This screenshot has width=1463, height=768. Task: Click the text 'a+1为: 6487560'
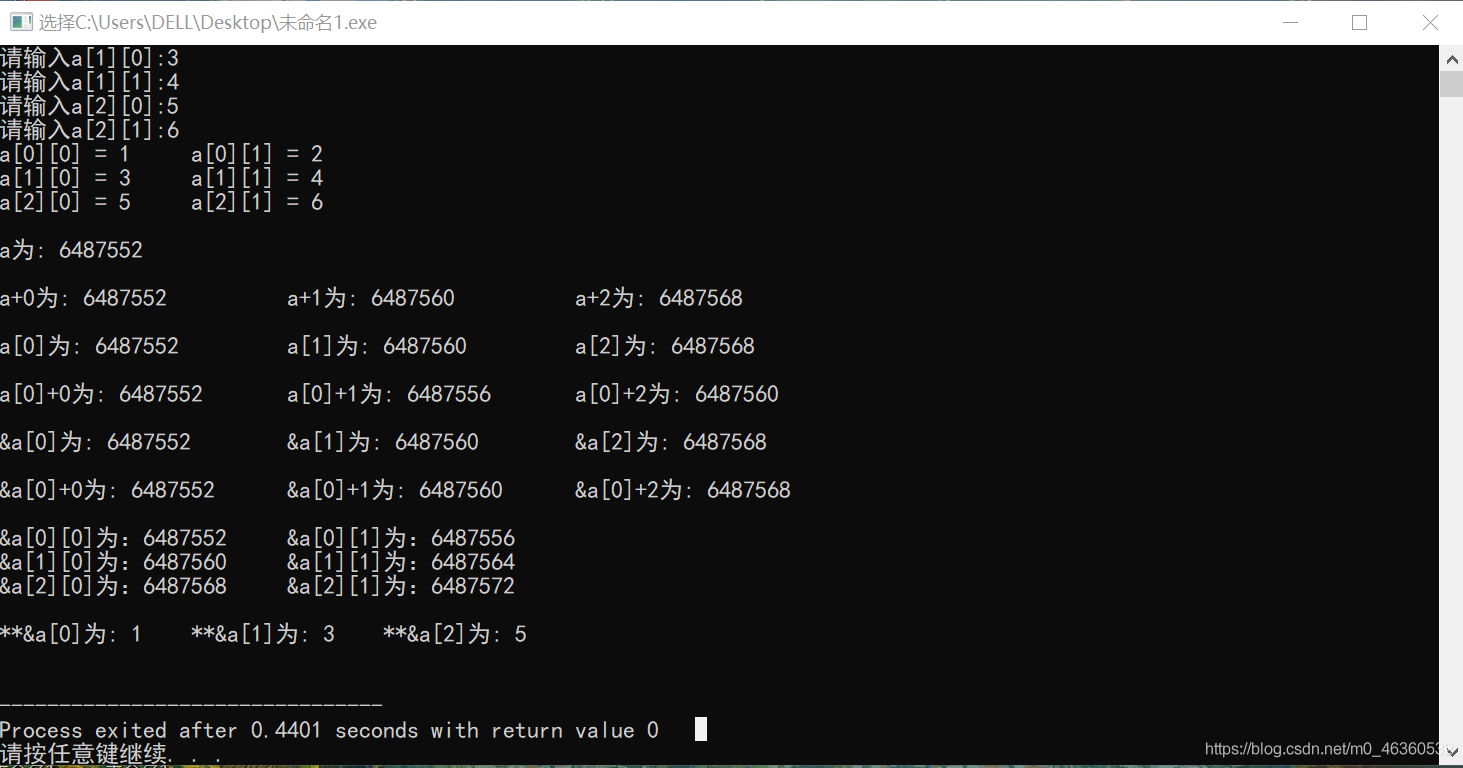(x=371, y=298)
